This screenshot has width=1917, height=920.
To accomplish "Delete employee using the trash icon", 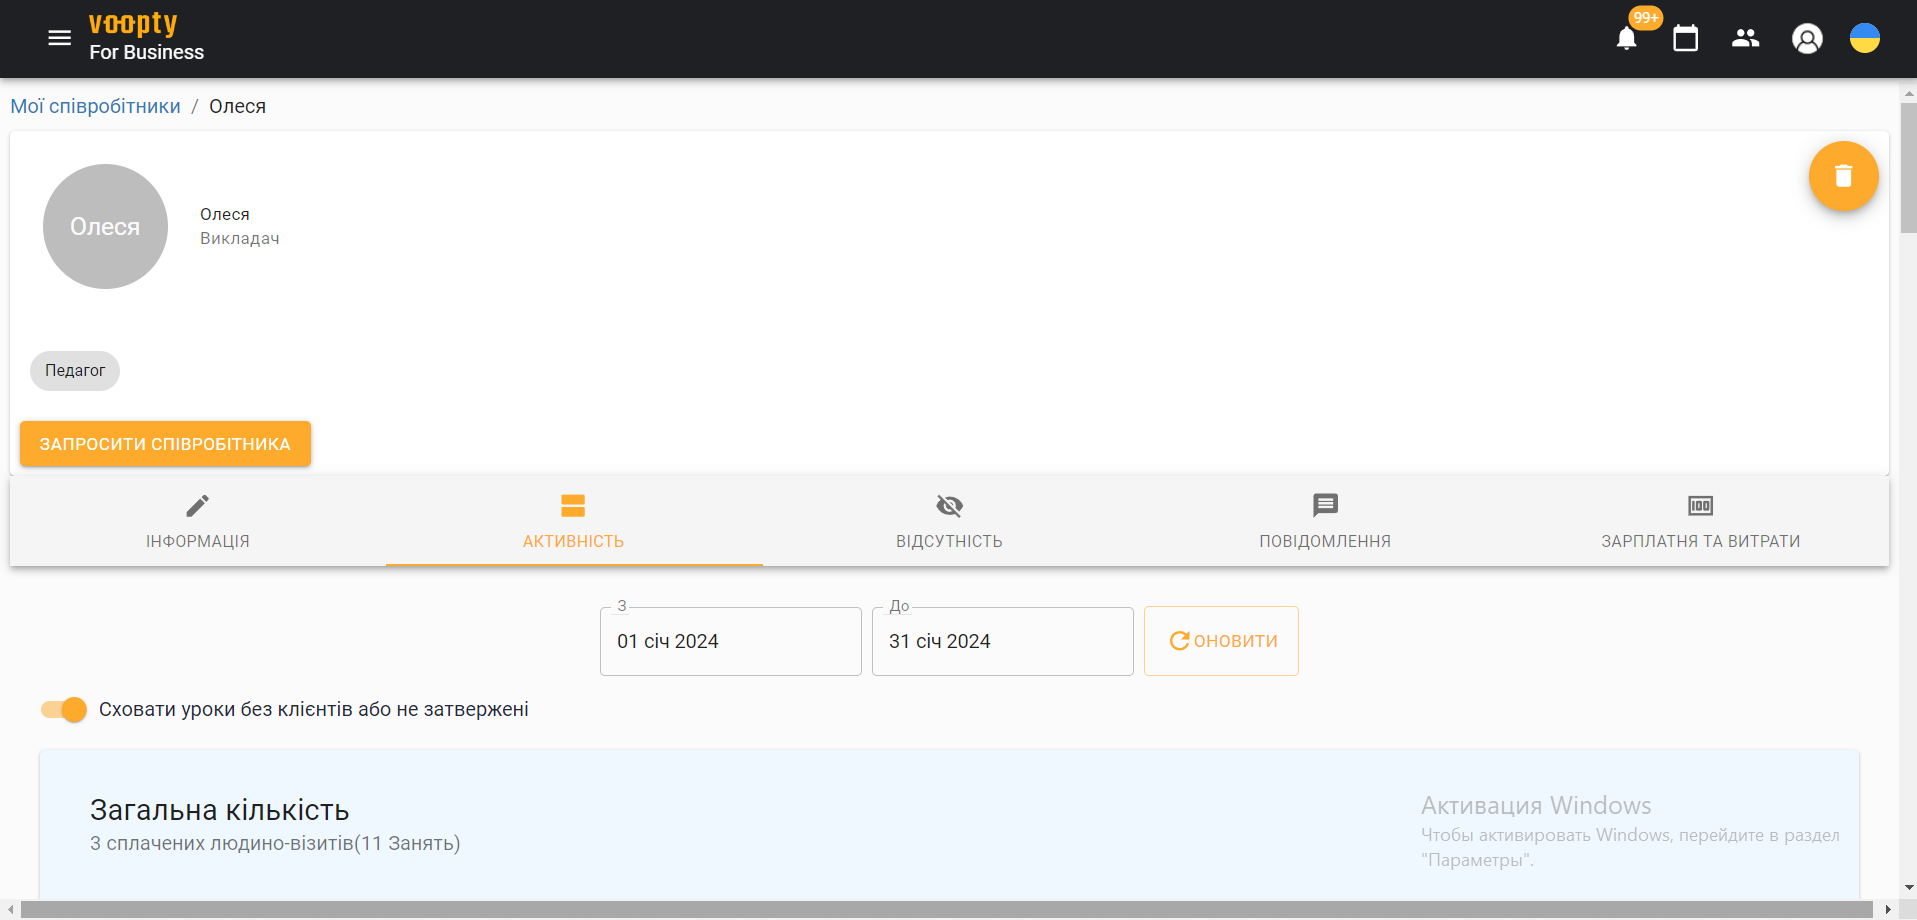I will 1843,176.
